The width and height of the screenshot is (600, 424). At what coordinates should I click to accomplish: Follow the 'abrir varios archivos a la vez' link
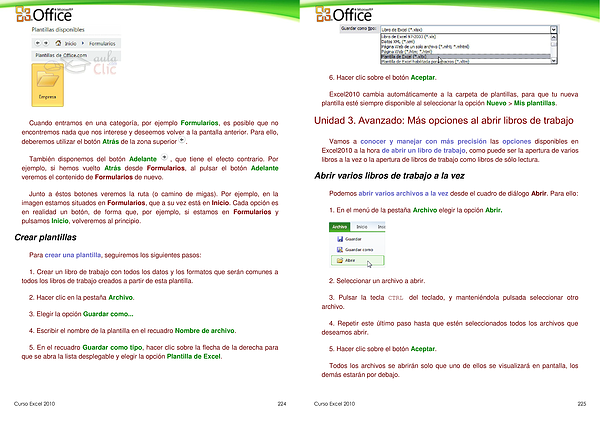(x=403, y=193)
